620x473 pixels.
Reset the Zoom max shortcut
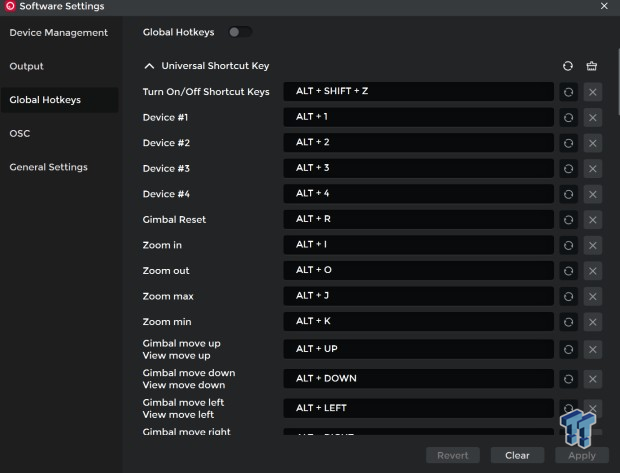[x=568, y=296]
